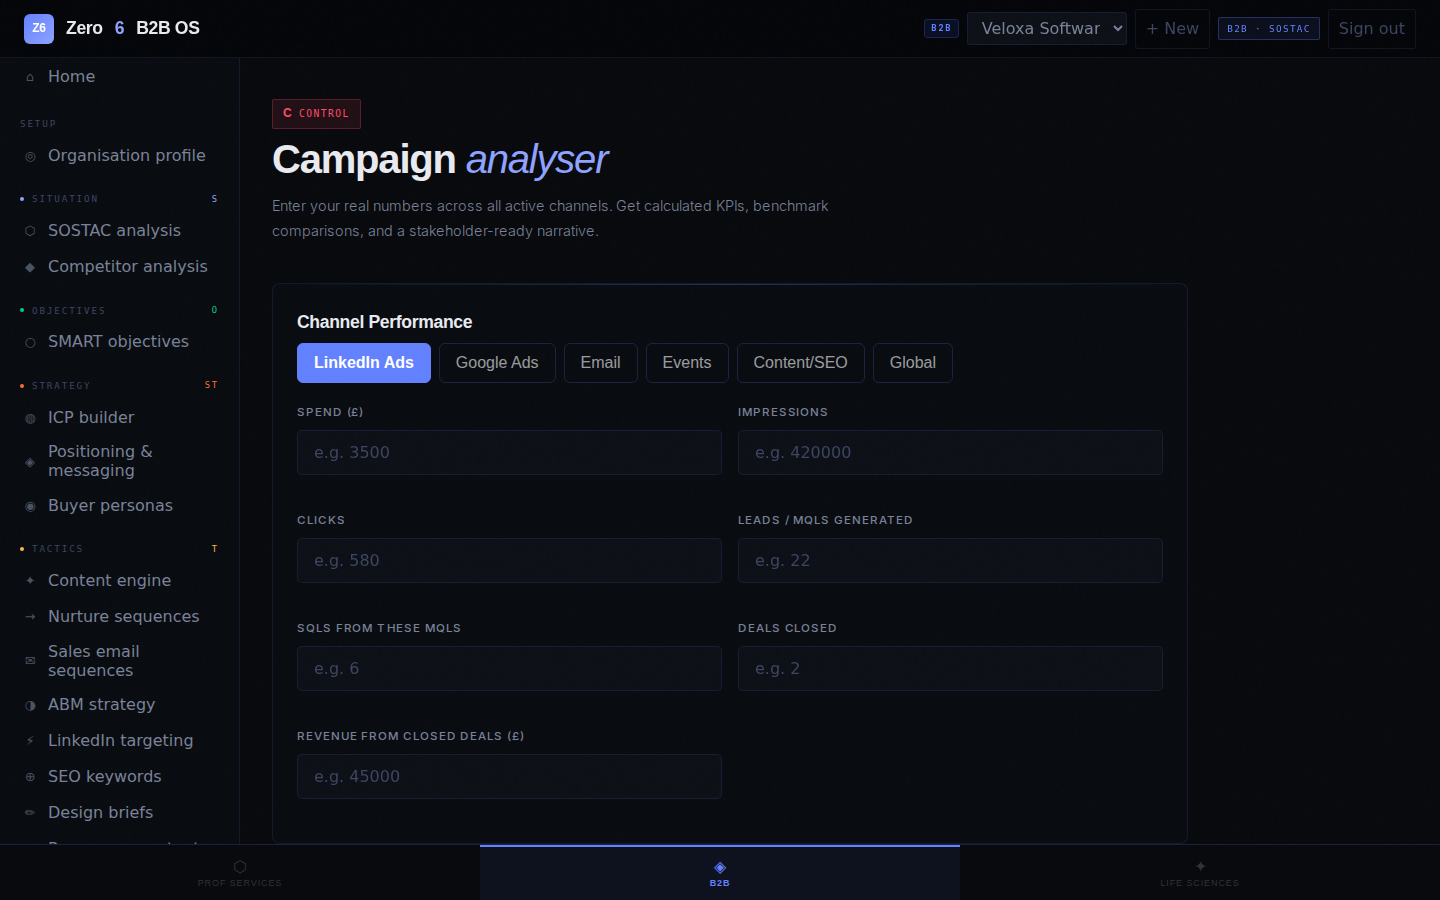The height and width of the screenshot is (900, 1440).
Task: Focus the Spend (£) input field
Action: [509, 453]
